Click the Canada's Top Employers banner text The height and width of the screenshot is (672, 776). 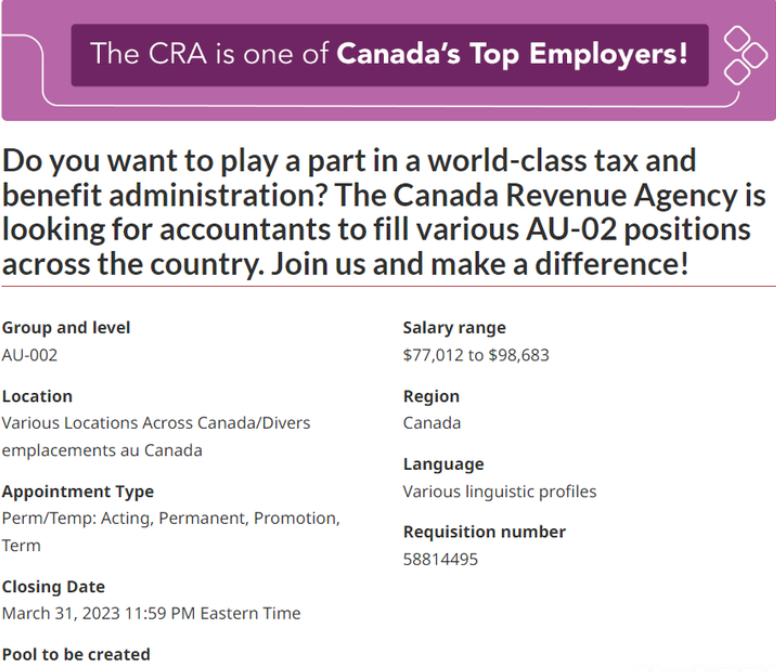pyautogui.click(x=389, y=54)
